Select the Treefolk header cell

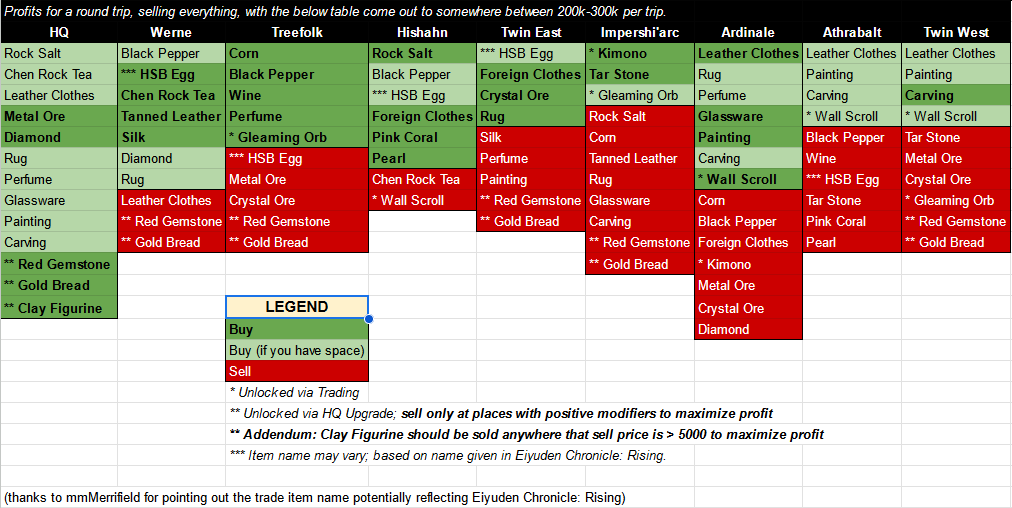296,32
